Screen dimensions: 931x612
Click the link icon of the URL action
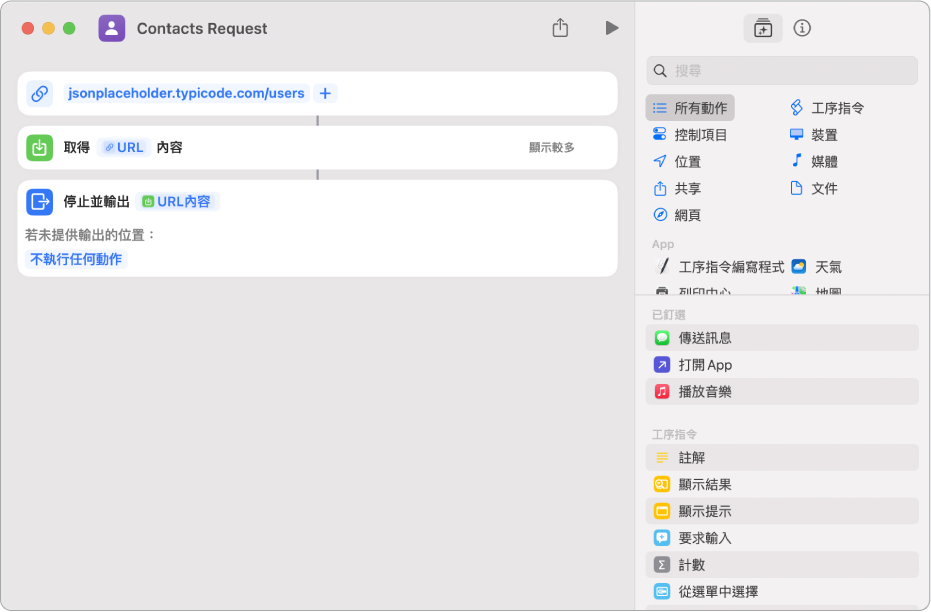[x=40, y=93]
